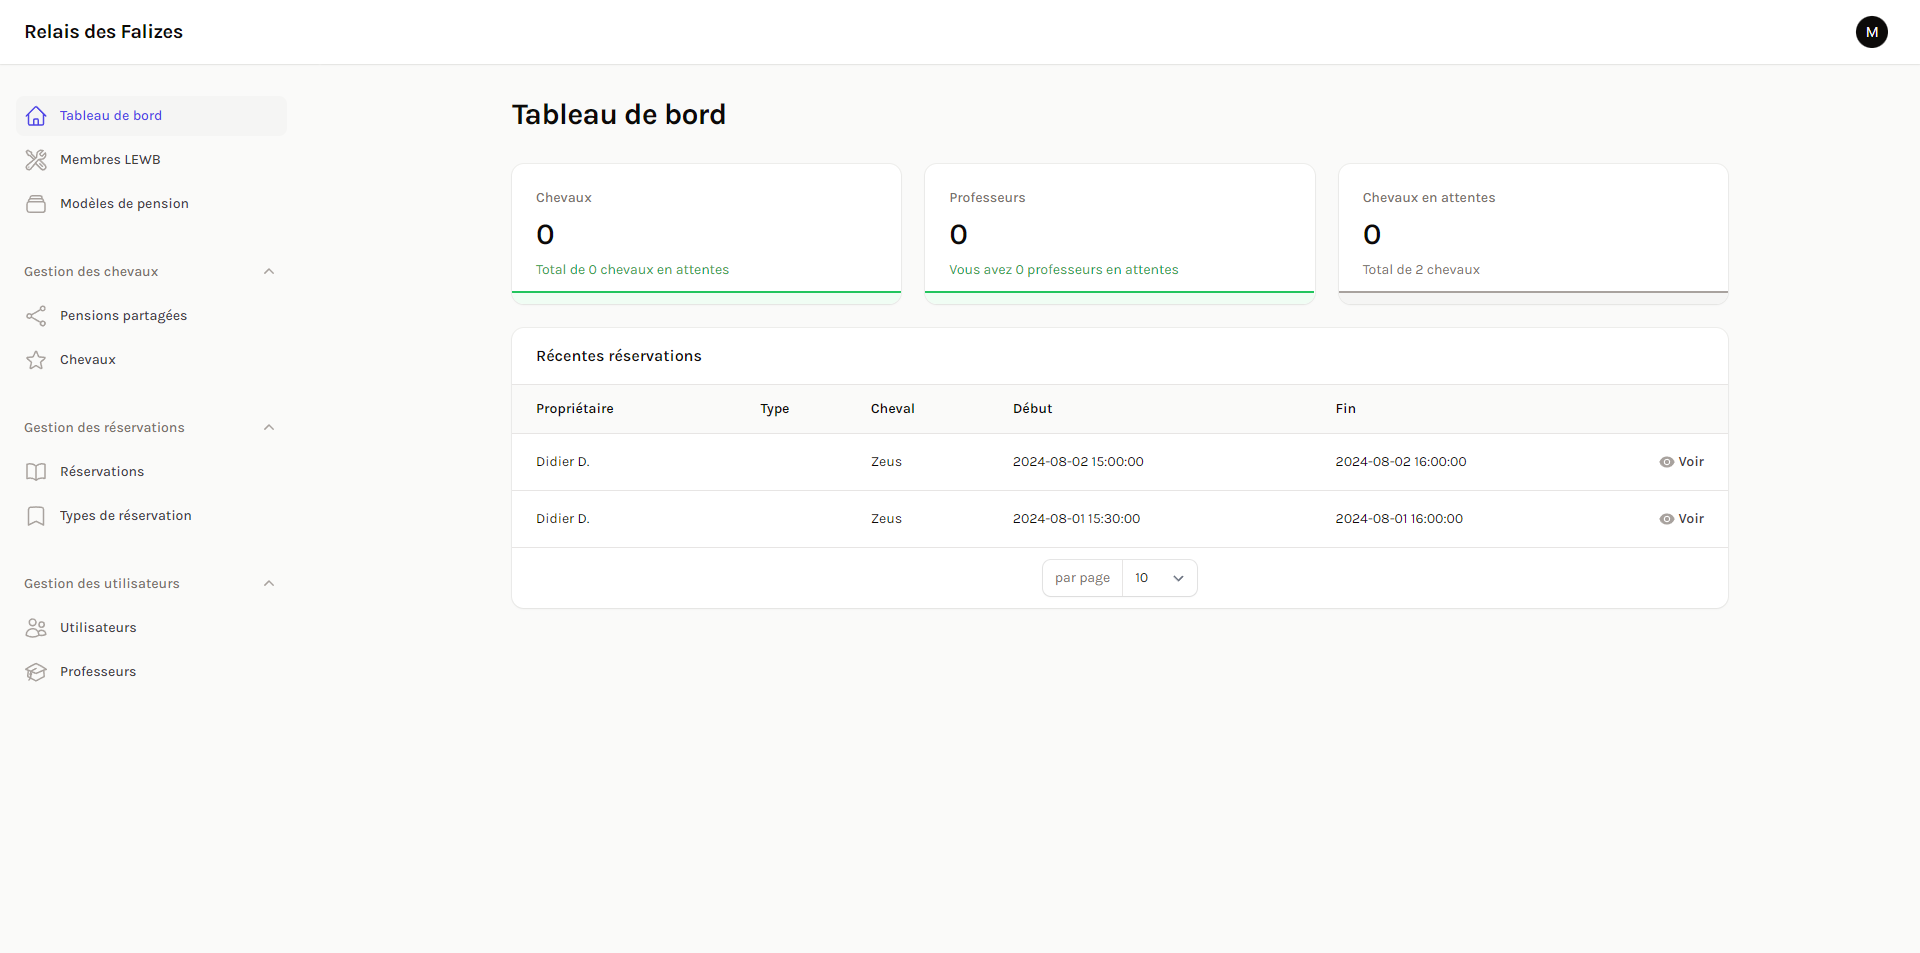Click the star icon next to Chevaux
Viewport: 1920px width, 953px height.
[36, 360]
